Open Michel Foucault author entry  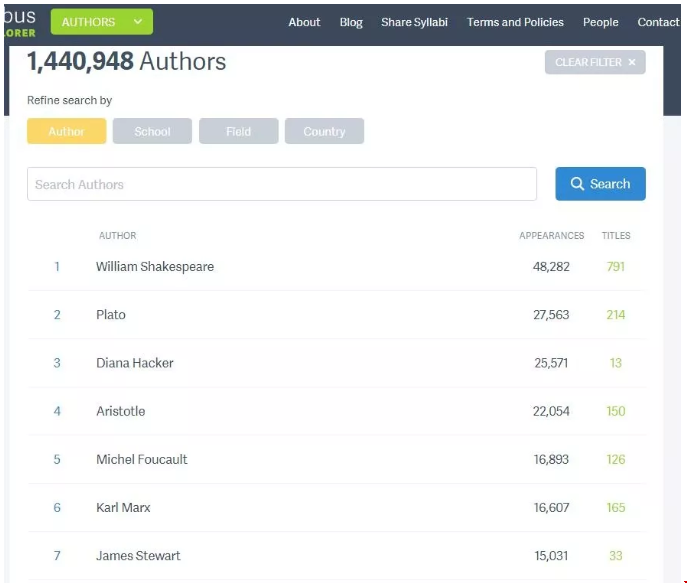tap(142, 459)
